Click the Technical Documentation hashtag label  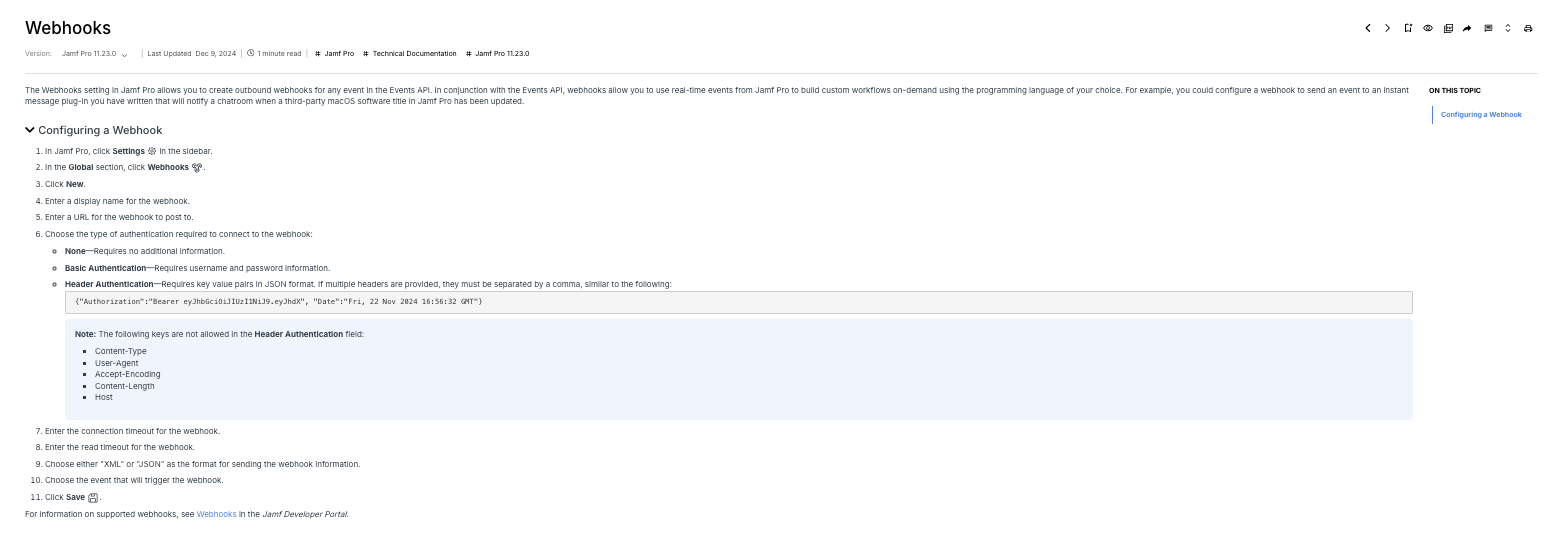pyautogui.click(x=410, y=53)
